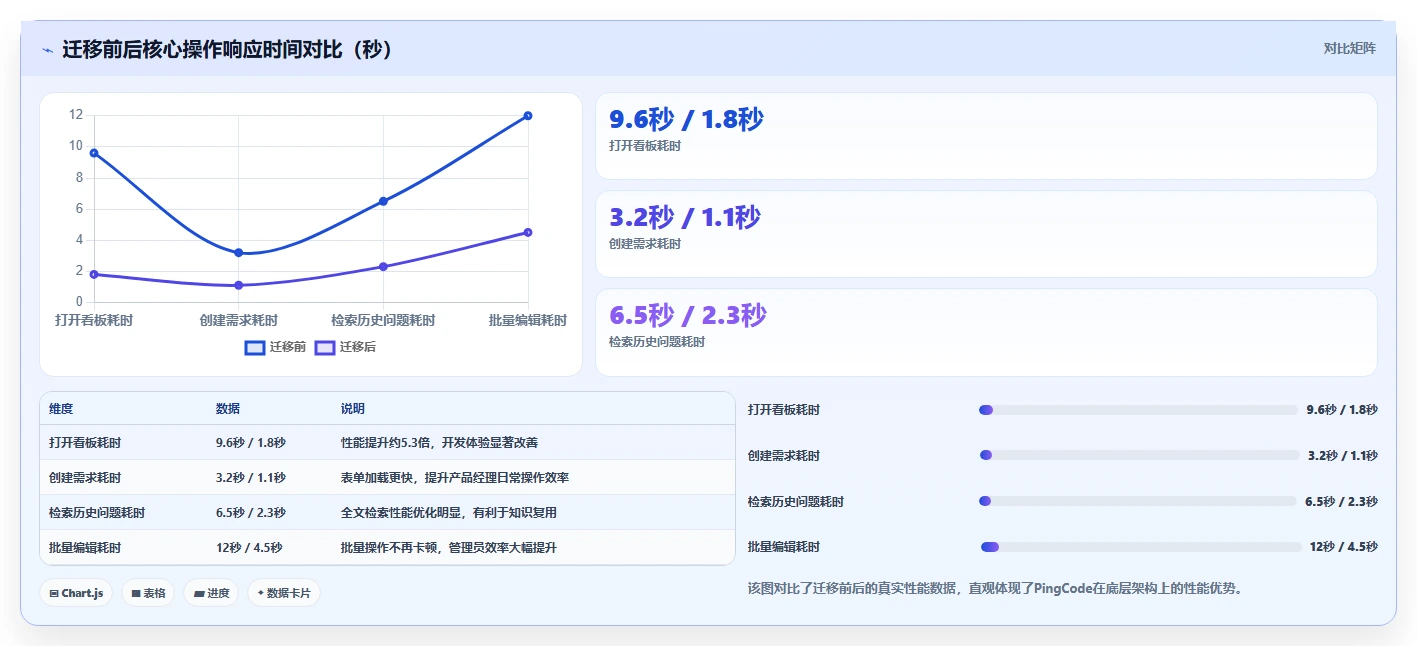Click the 批量编辑耗时 progress bar
This screenshot has height=646, width=1417.
coord(1141,547)
